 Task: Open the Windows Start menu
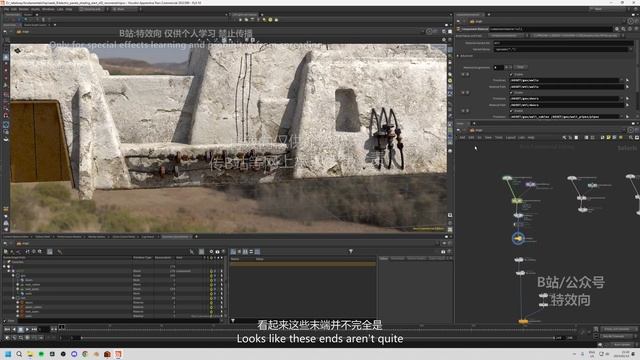coord(7,354)
